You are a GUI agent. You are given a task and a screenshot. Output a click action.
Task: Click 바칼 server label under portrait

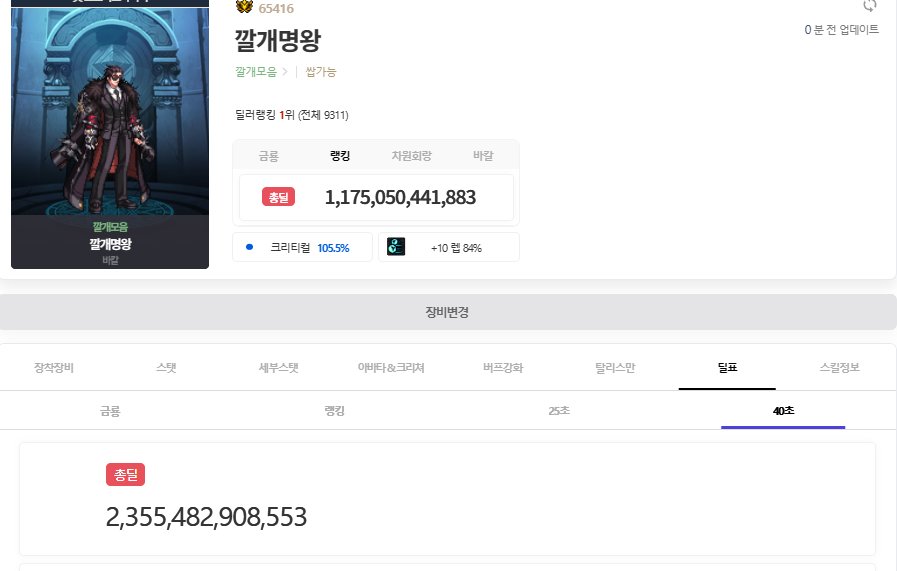pyautogui.click(x=110, y=260)
